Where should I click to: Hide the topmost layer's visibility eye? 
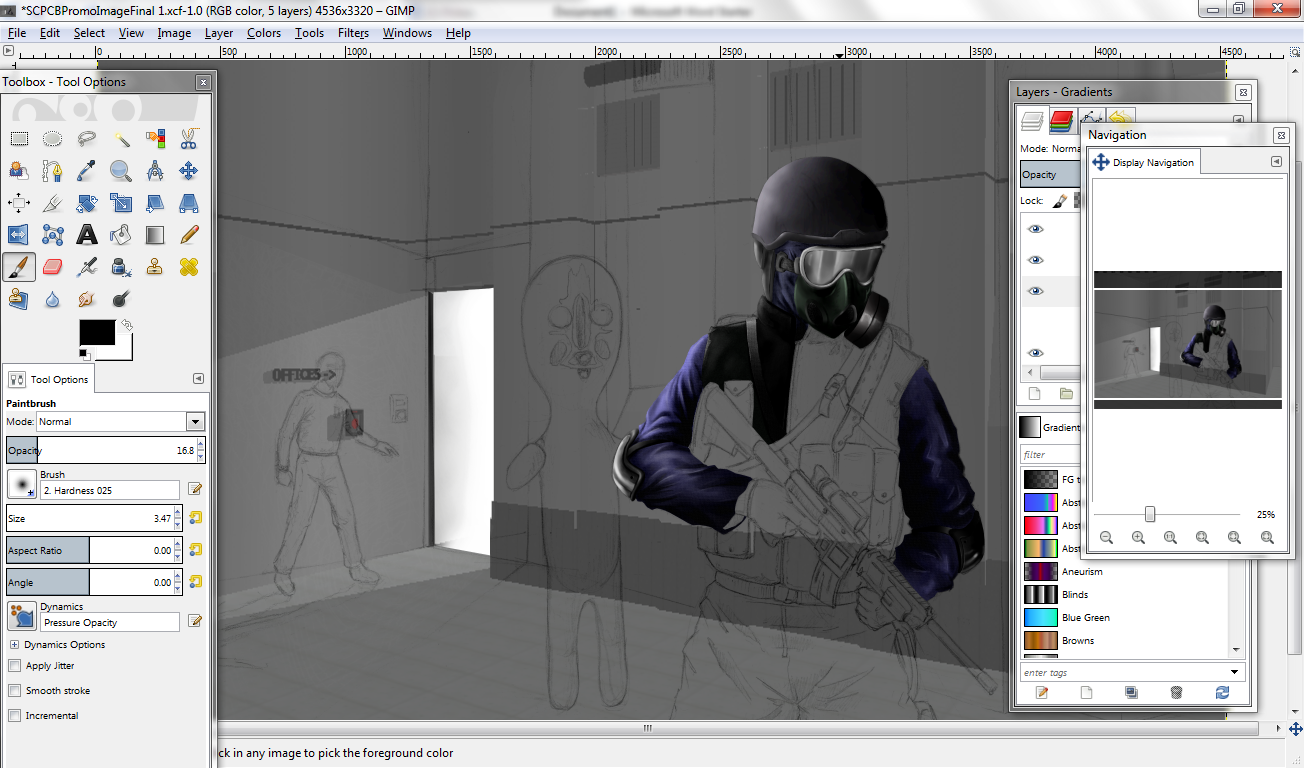tap(1035, 229)
